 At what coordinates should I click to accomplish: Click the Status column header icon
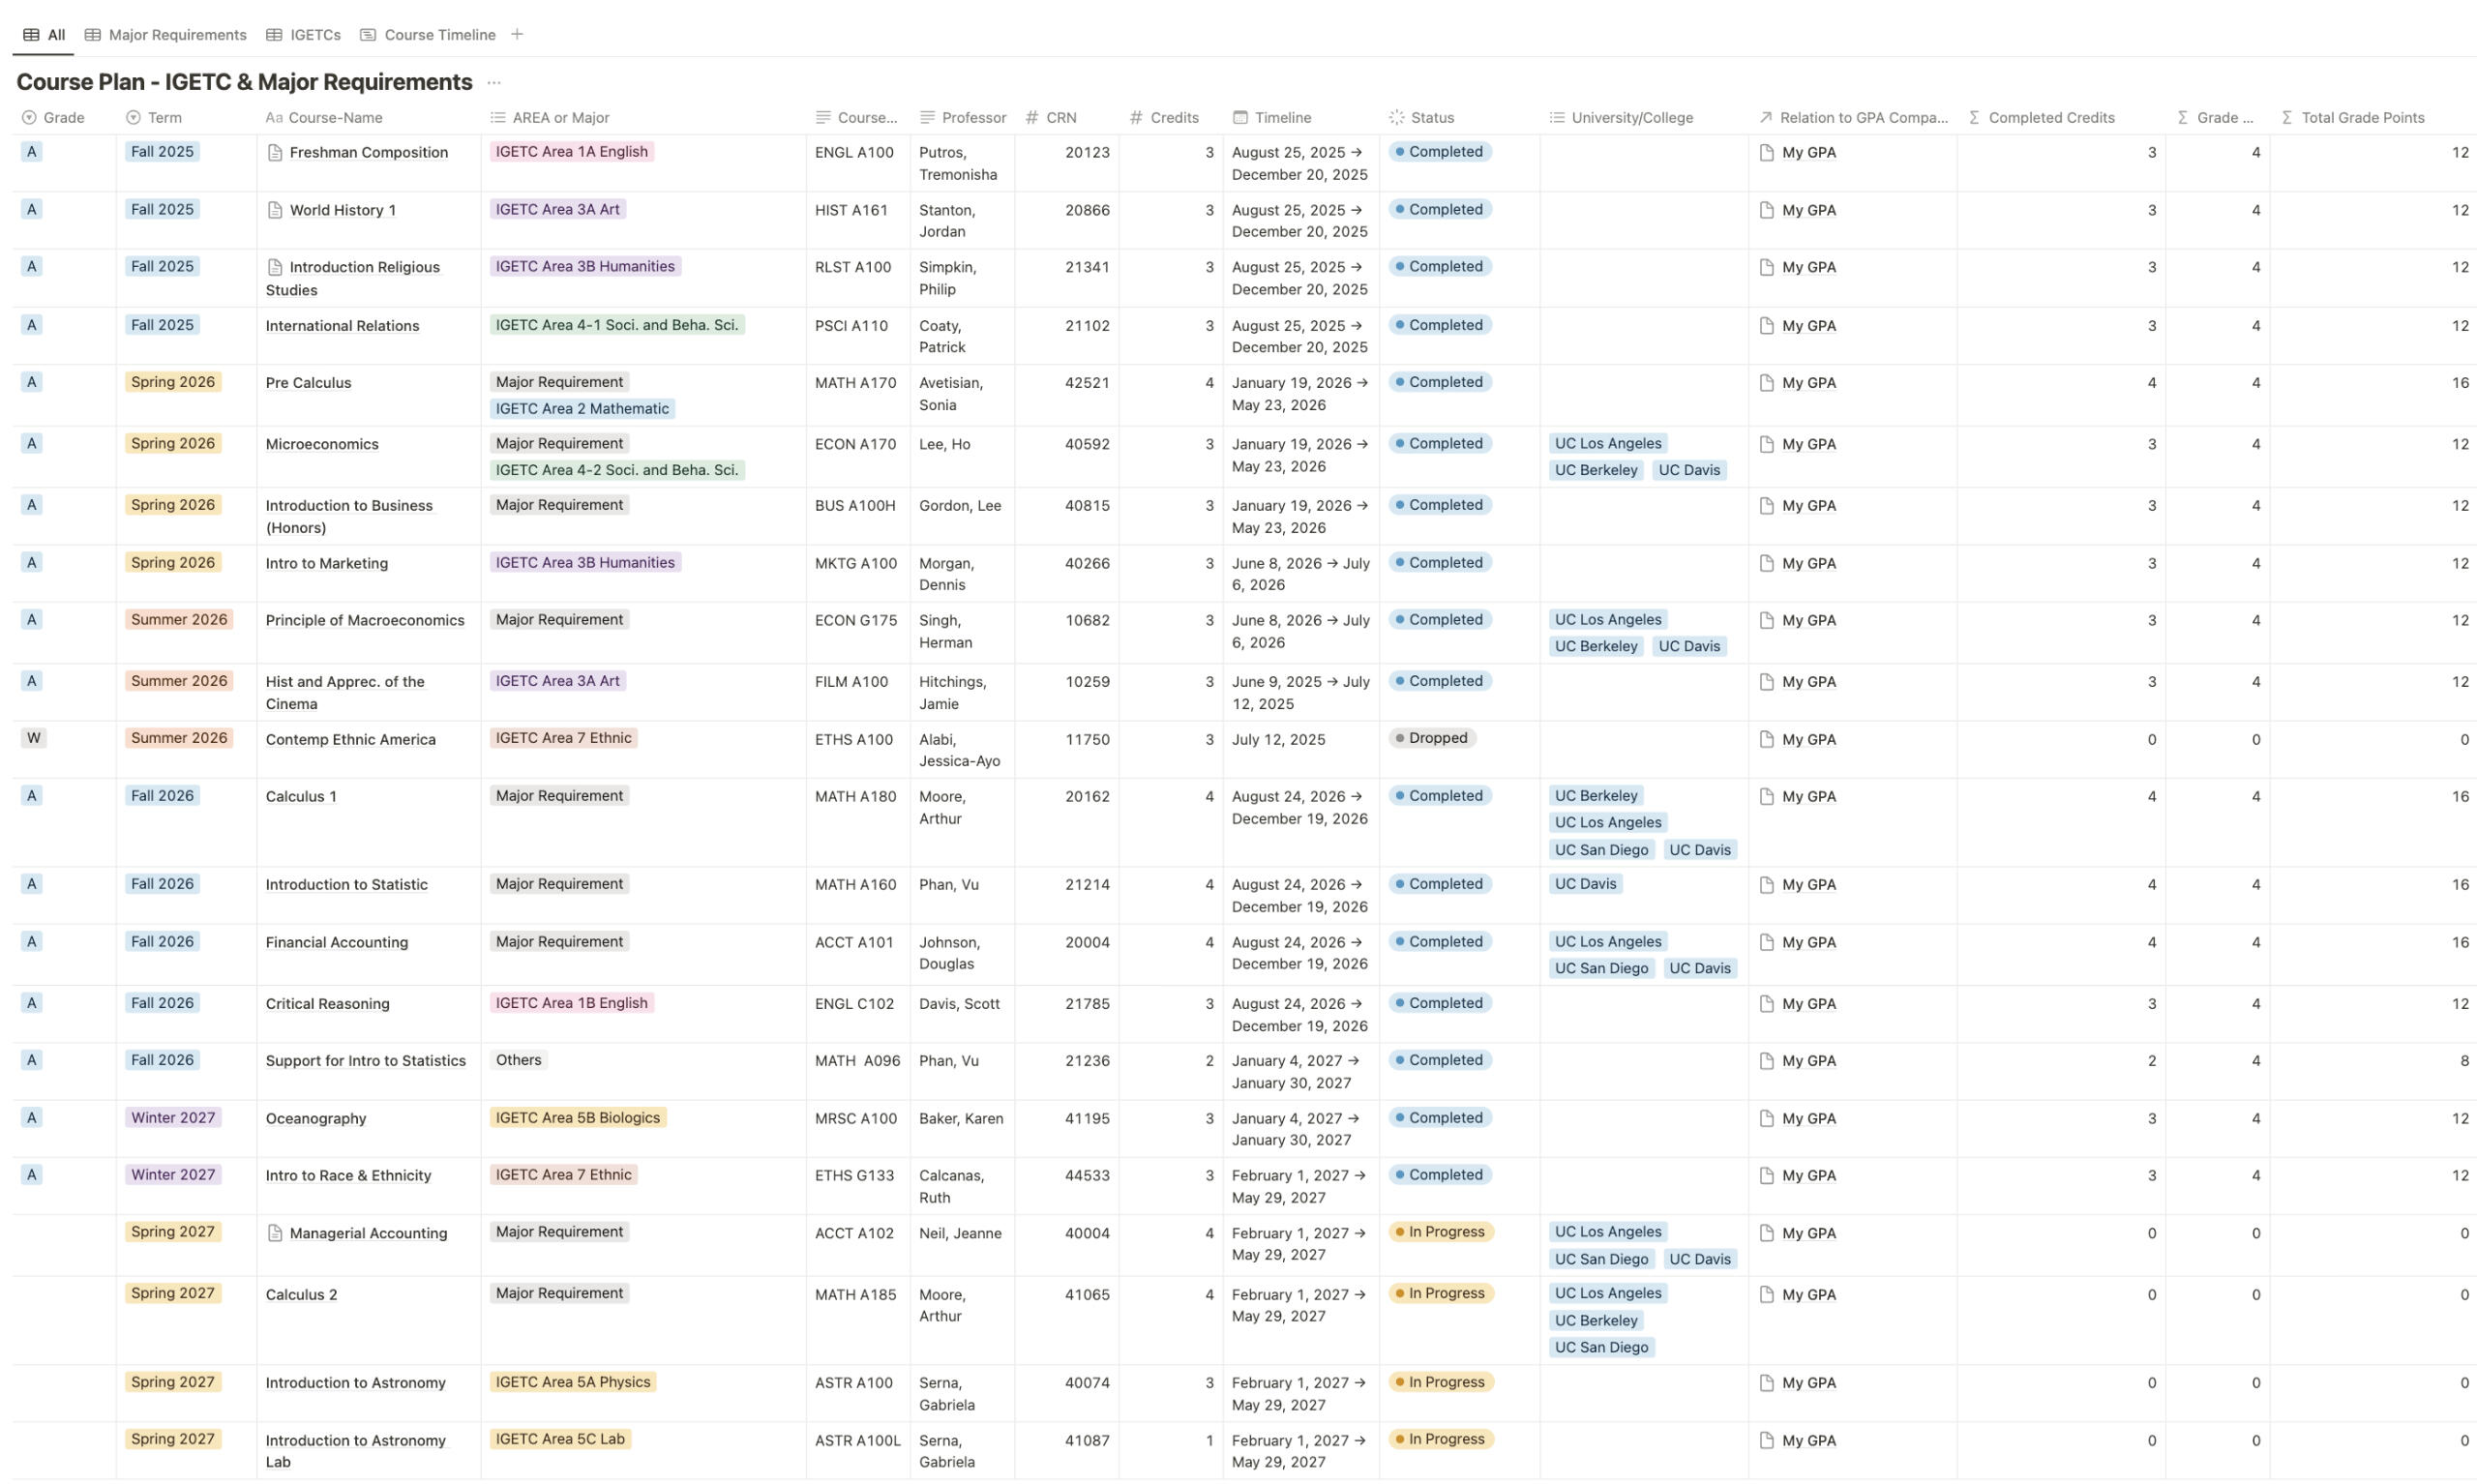click(x=1396, y=118)
